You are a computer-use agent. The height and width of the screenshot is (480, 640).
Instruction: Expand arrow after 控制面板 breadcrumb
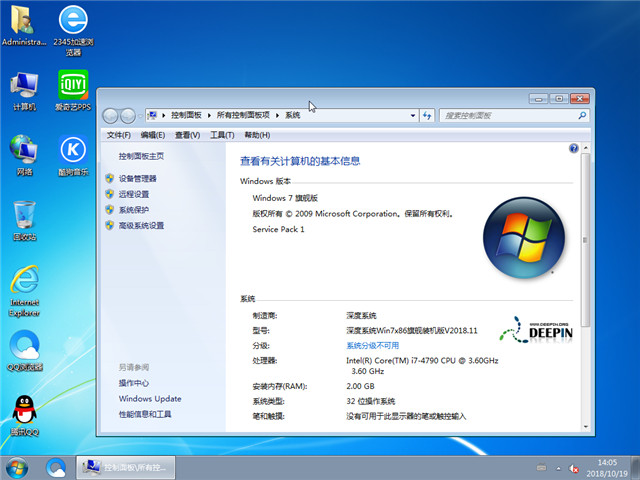(209, 116)
